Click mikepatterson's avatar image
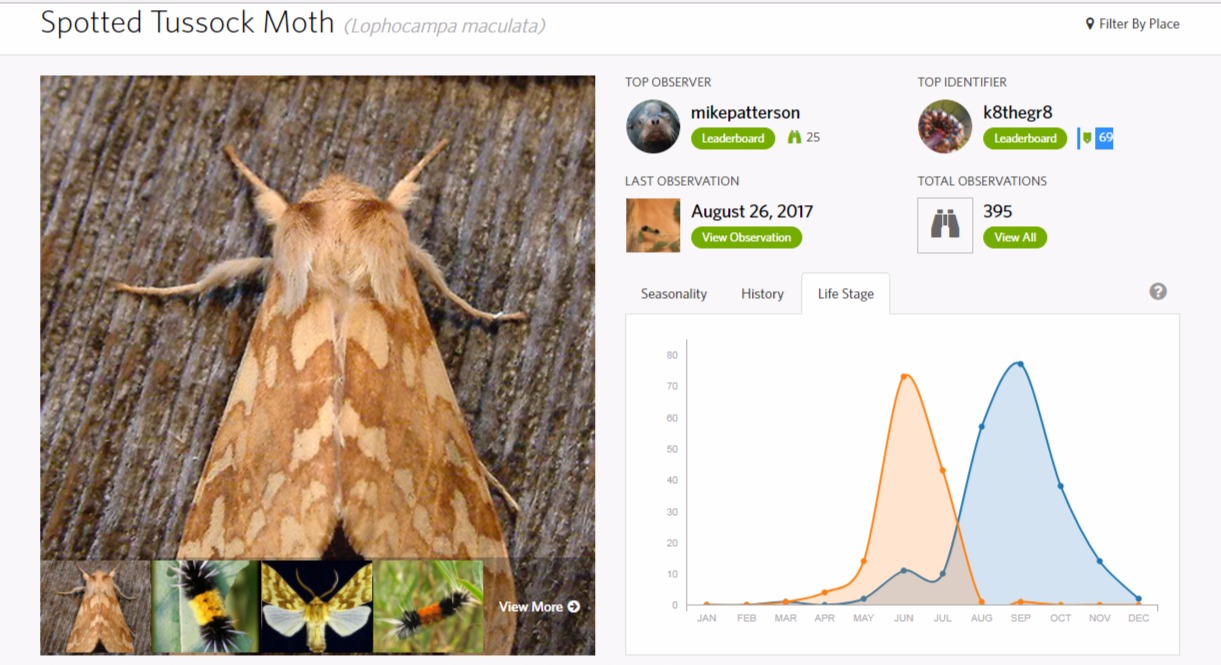 (x=653, y=126)
